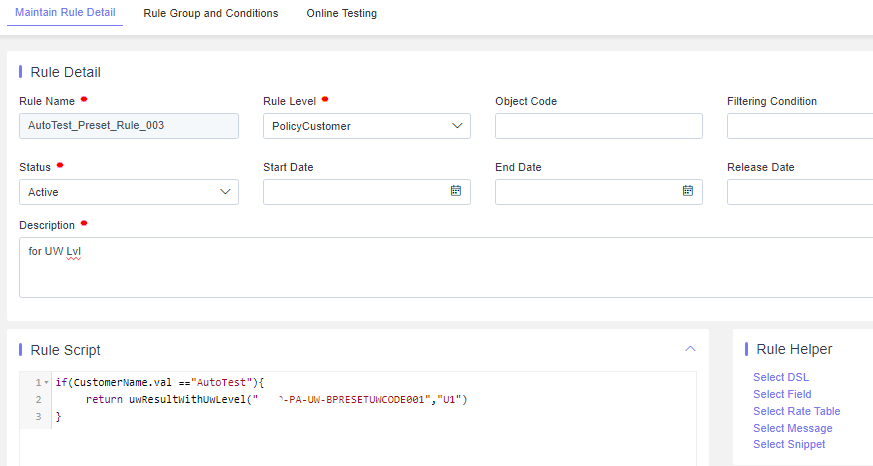Open the Start Date calendar picker
This screenshot has width=873, height=466.
tap(455, 191)
